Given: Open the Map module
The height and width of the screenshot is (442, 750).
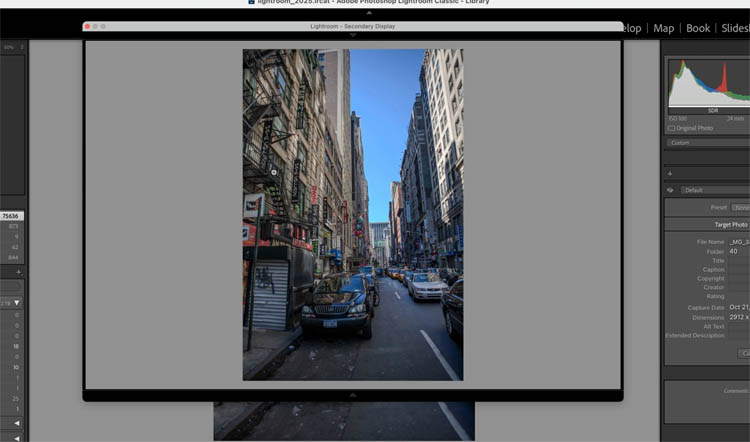Looking at the screenshot, I should (664, 28).
